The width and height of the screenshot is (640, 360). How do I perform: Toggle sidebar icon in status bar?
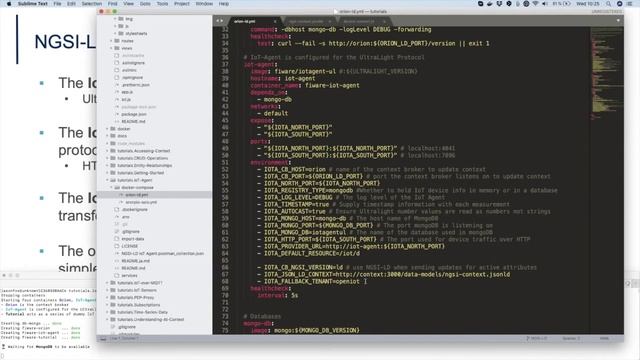pyautogui.click(x=103, y=338)
